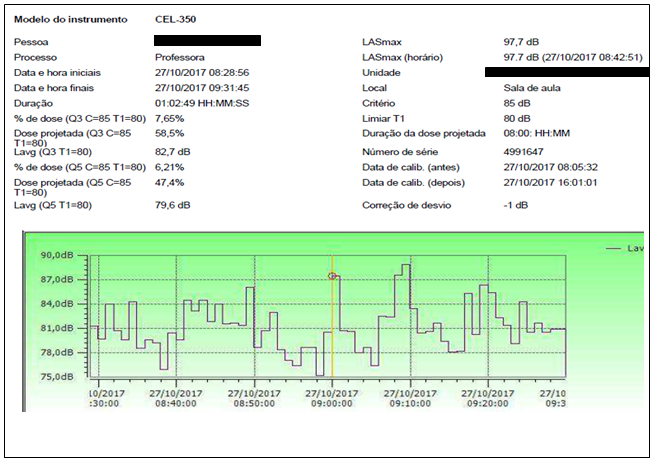652x462 pixels.
Task: Click the redacted Pessoa name field
Action: (208, 41)
